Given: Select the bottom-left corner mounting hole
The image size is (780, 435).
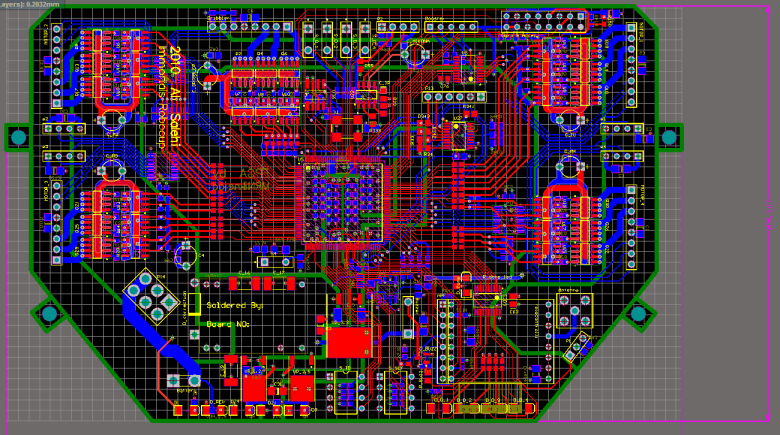Looking at the screenshot, I should (48, 315).
